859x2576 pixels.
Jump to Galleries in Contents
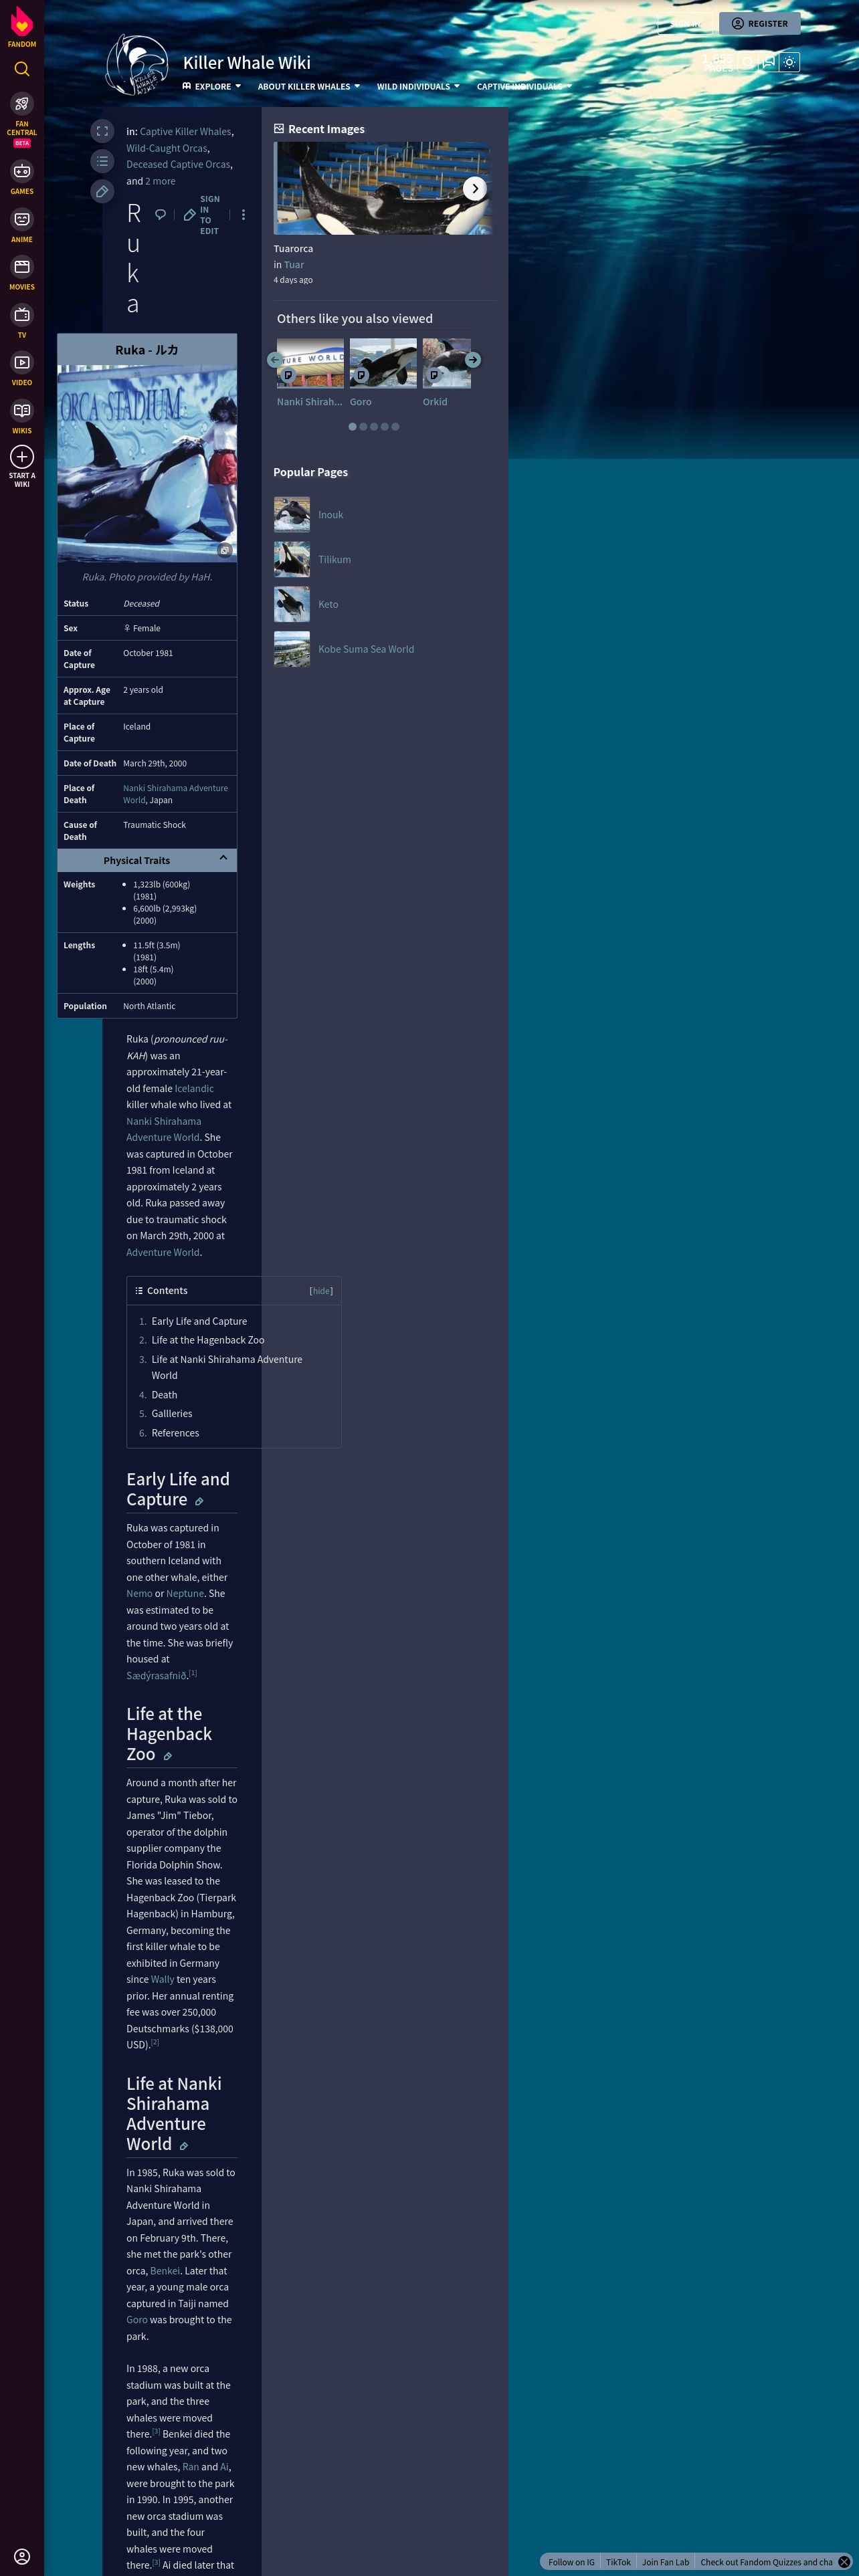click(172, 1414)
